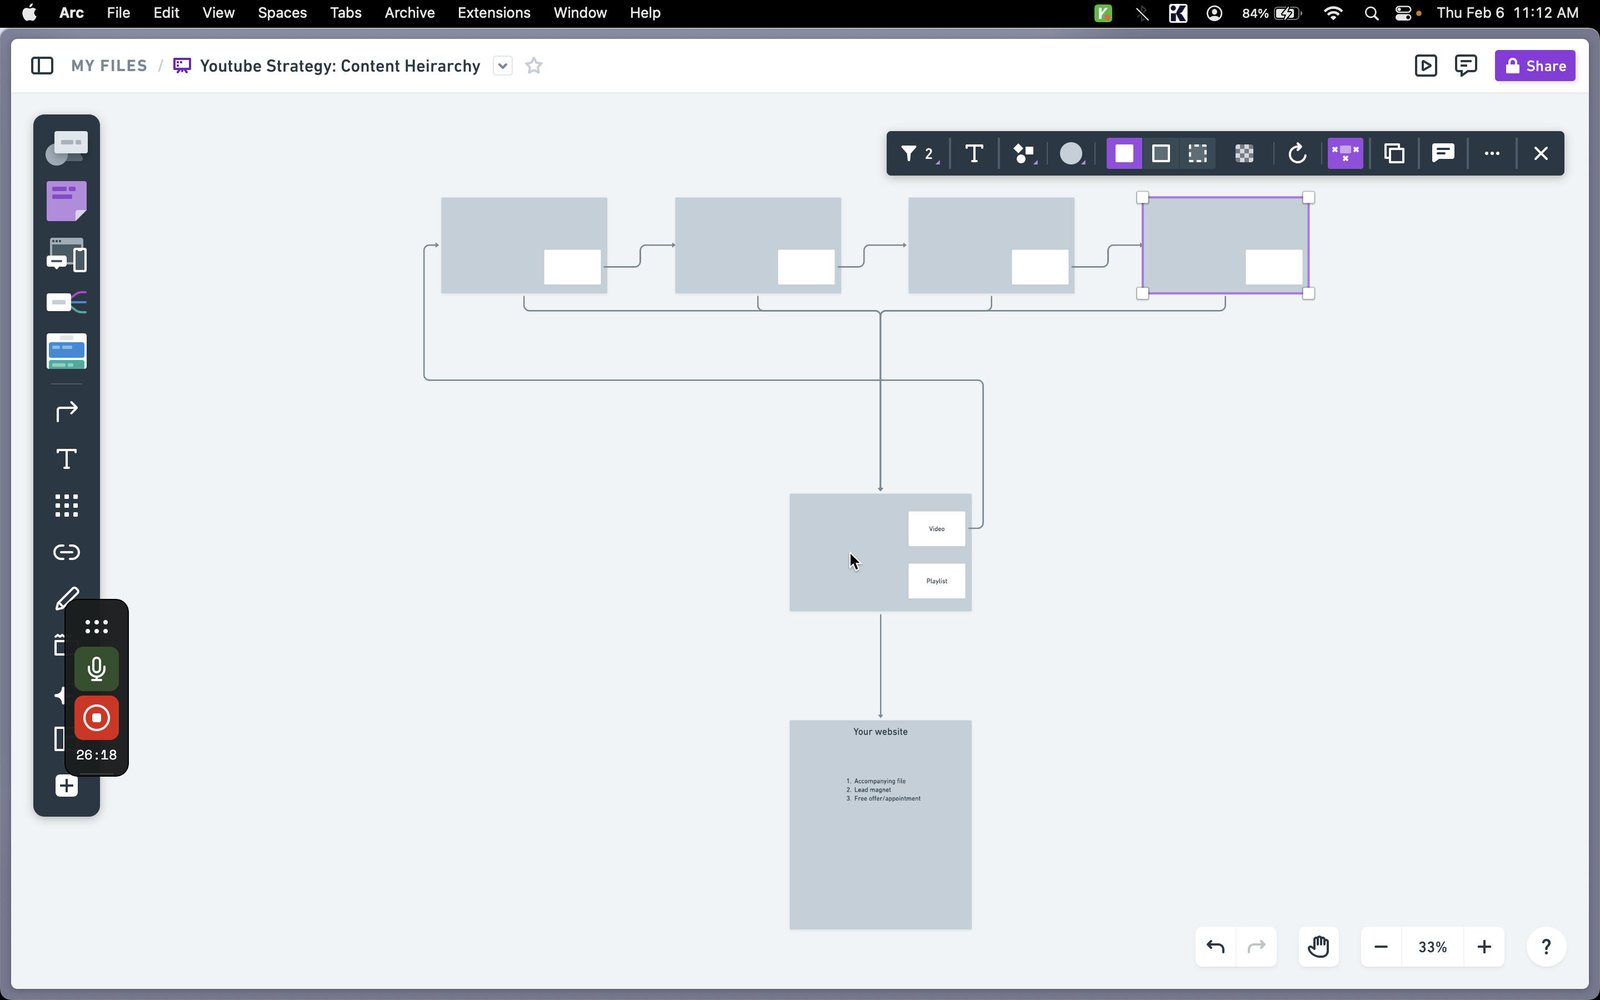Click the 33% zoom level
Viewport: 1600px width, 1000px height.
[1432, 947]
